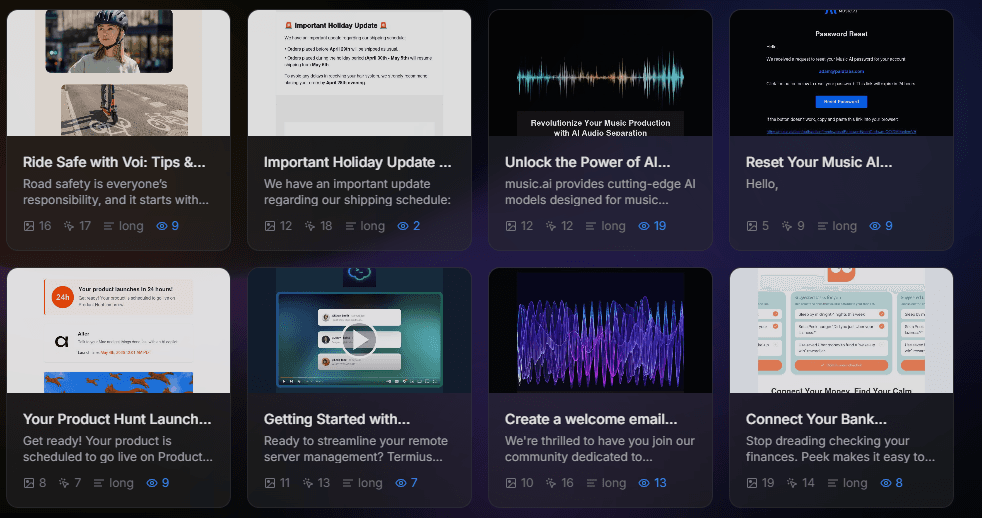The image size is (982, 518).
Task: Open the 'Important Holiday Update' title
Action: click(357, 162)
